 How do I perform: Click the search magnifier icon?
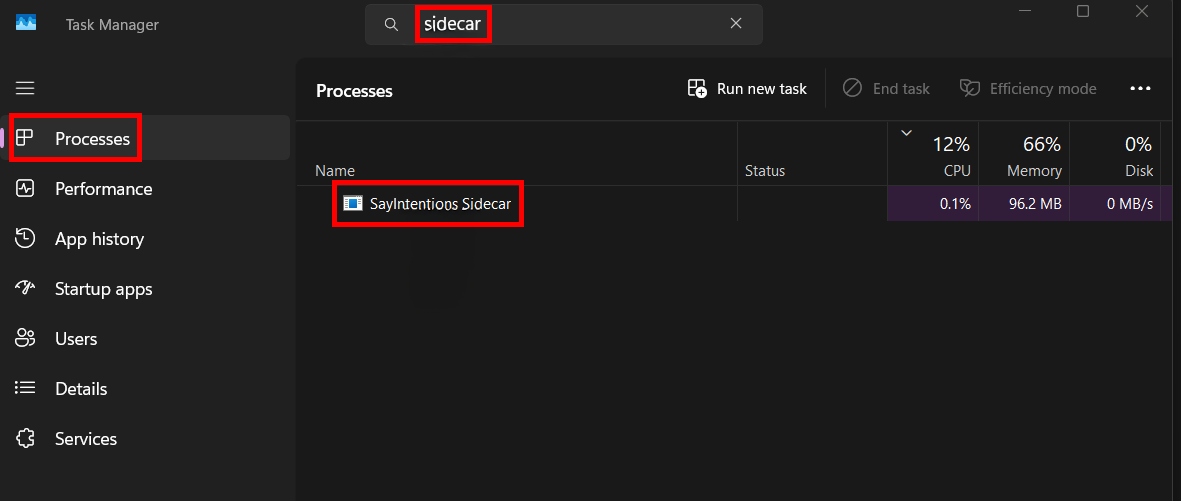pyautogui.click(x=391, y=24)
